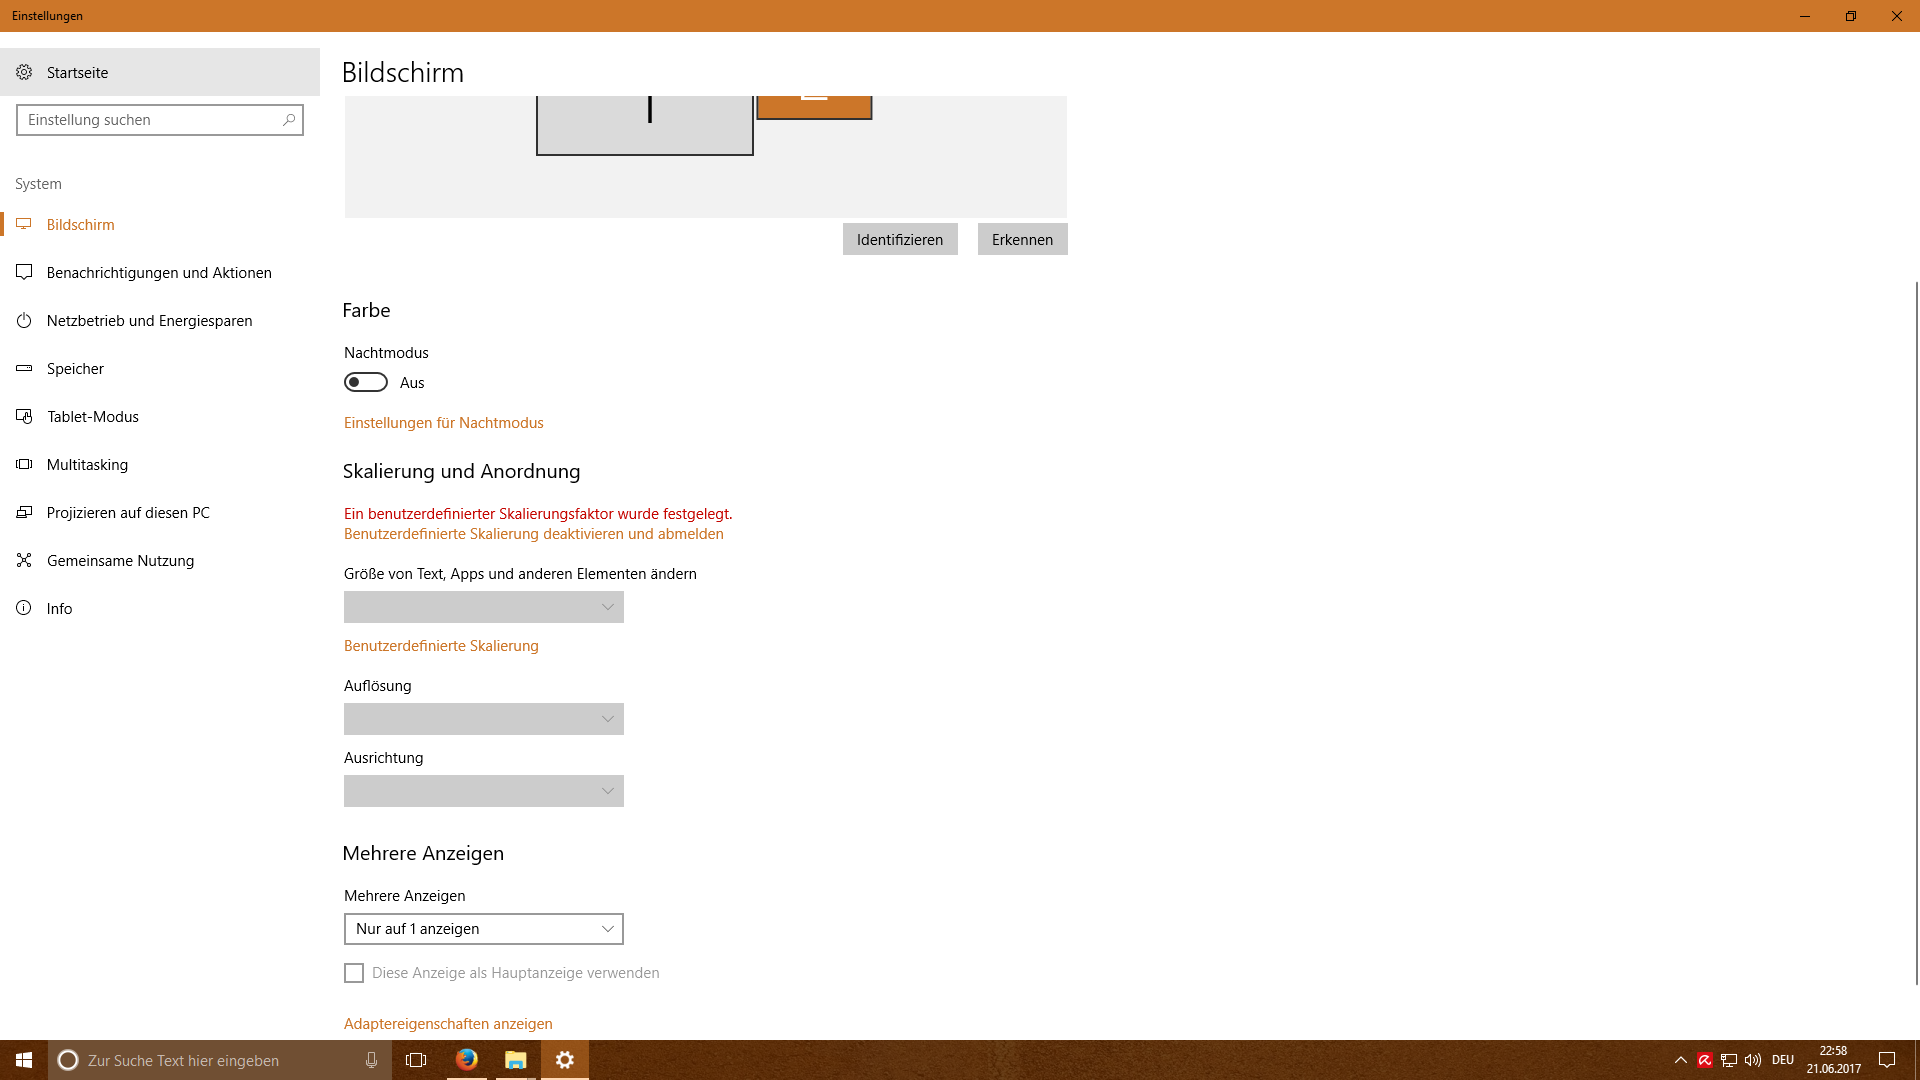Click the Info circle icon in sidebar
1920x1080 pixels.
coord(24,608)
